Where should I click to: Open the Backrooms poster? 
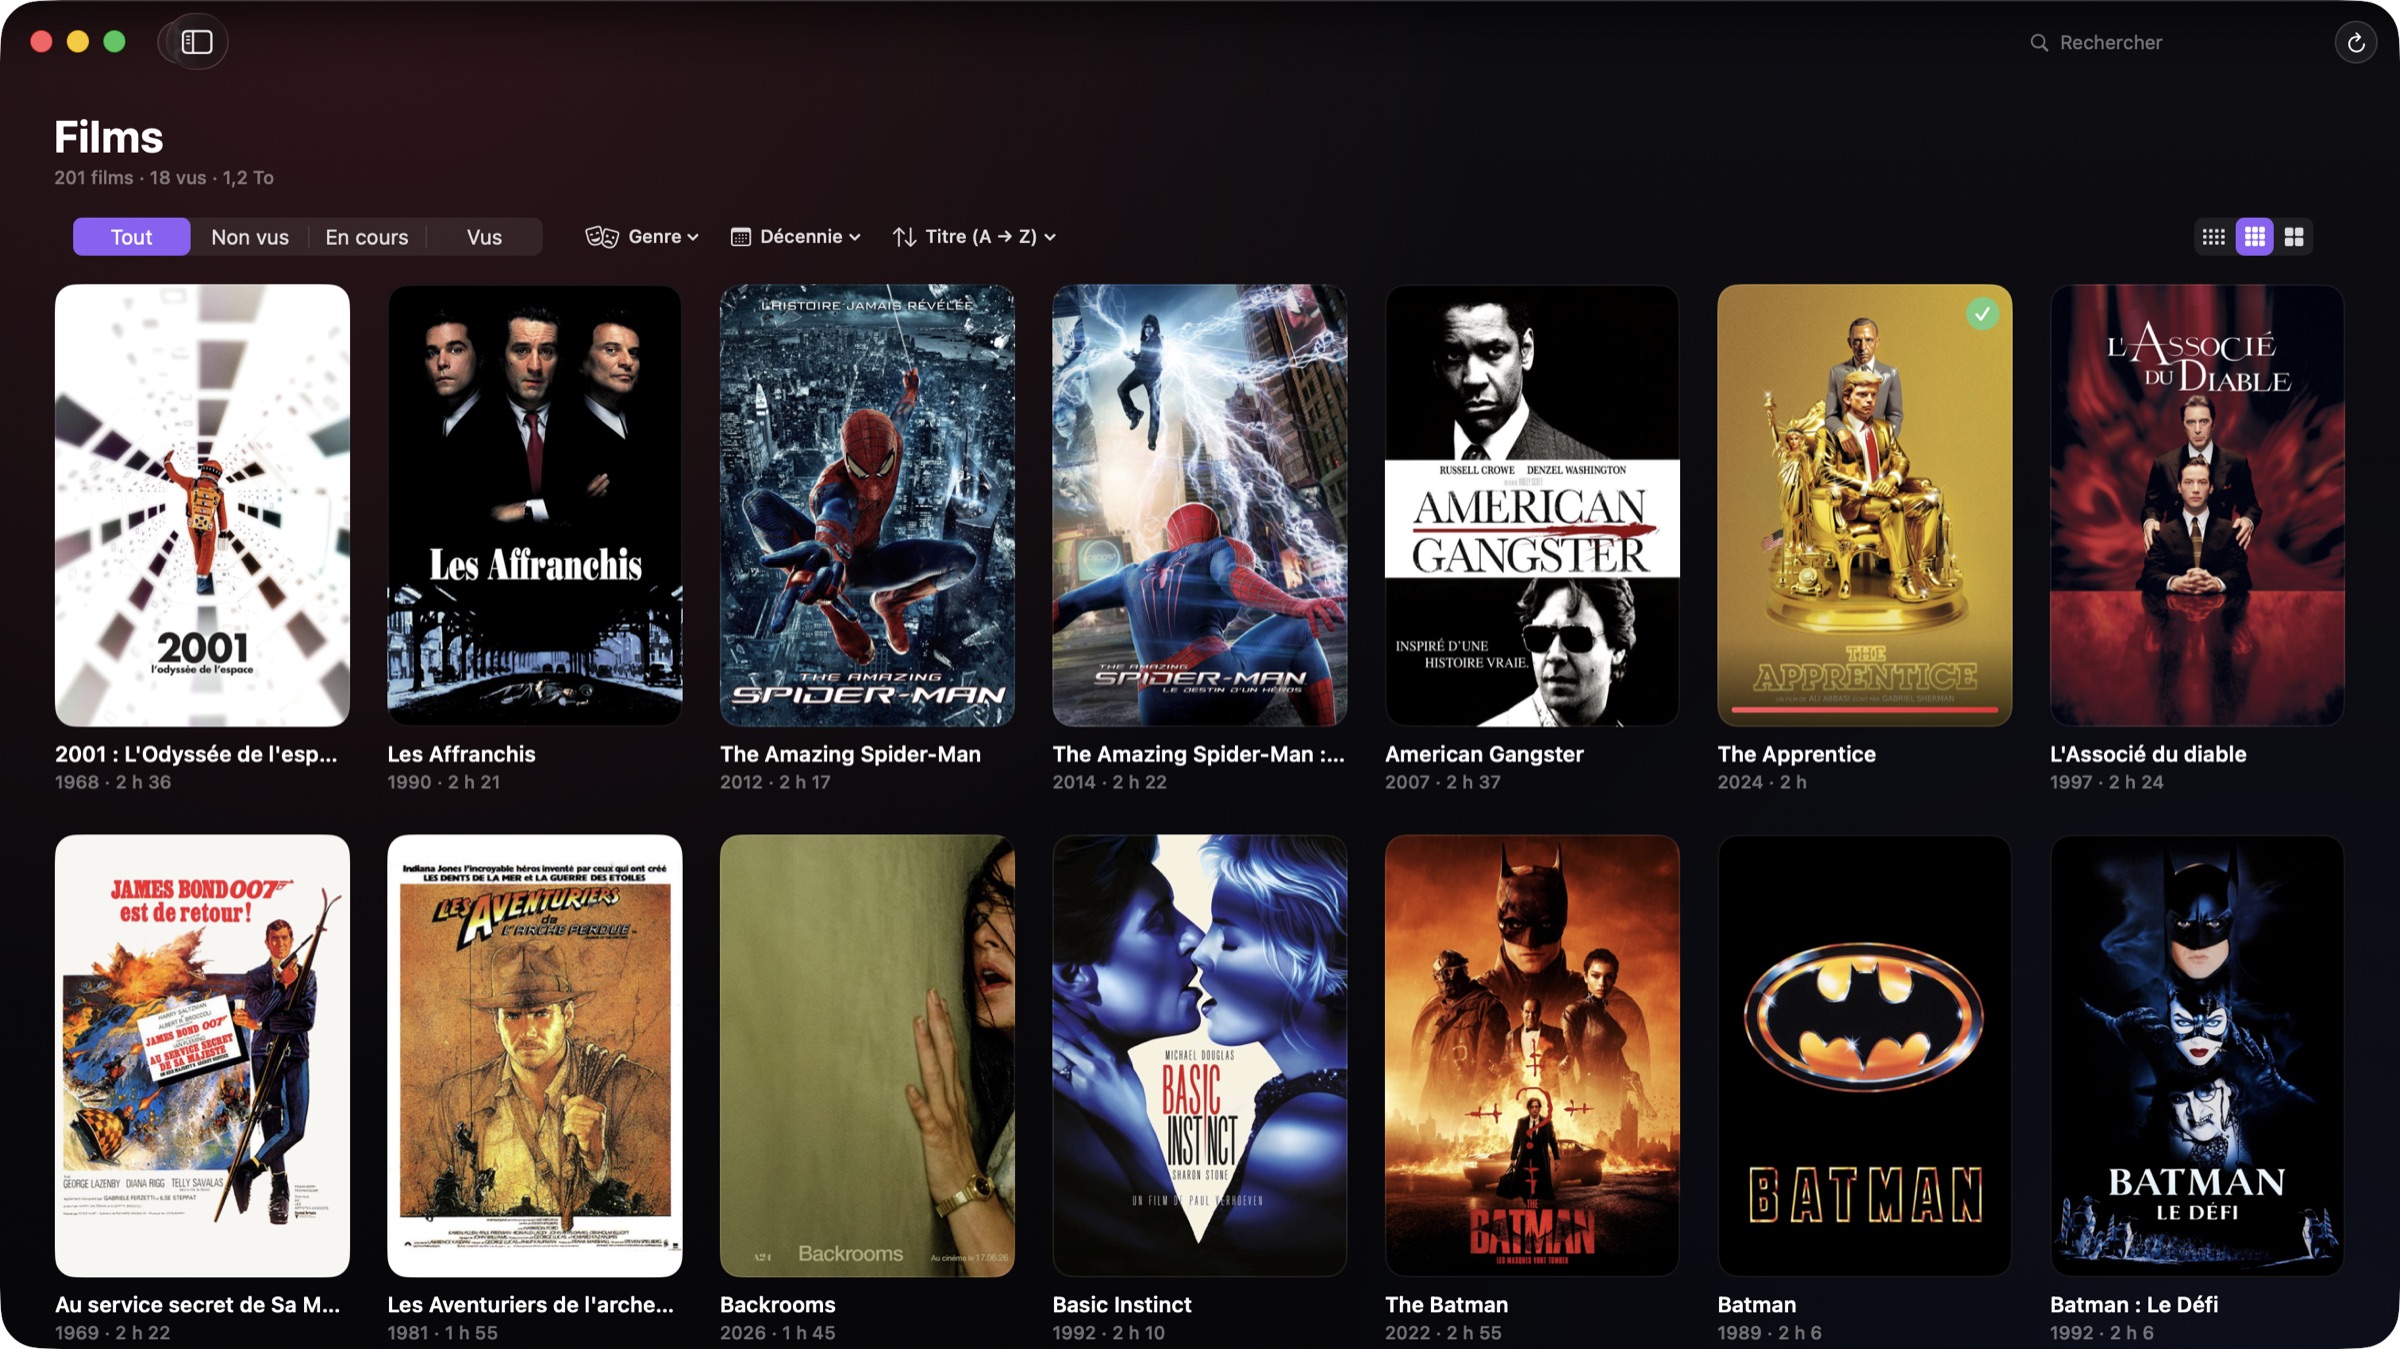[867, 1056]
